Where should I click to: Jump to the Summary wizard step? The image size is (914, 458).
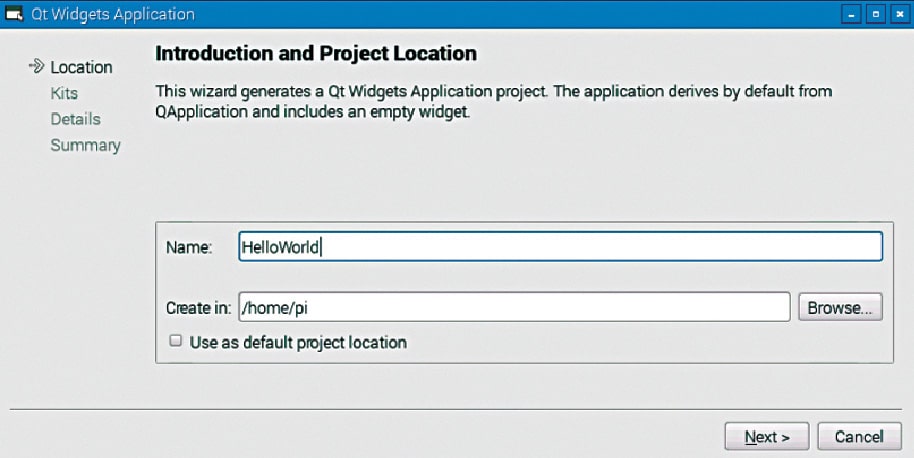click(x=85, y=145)
